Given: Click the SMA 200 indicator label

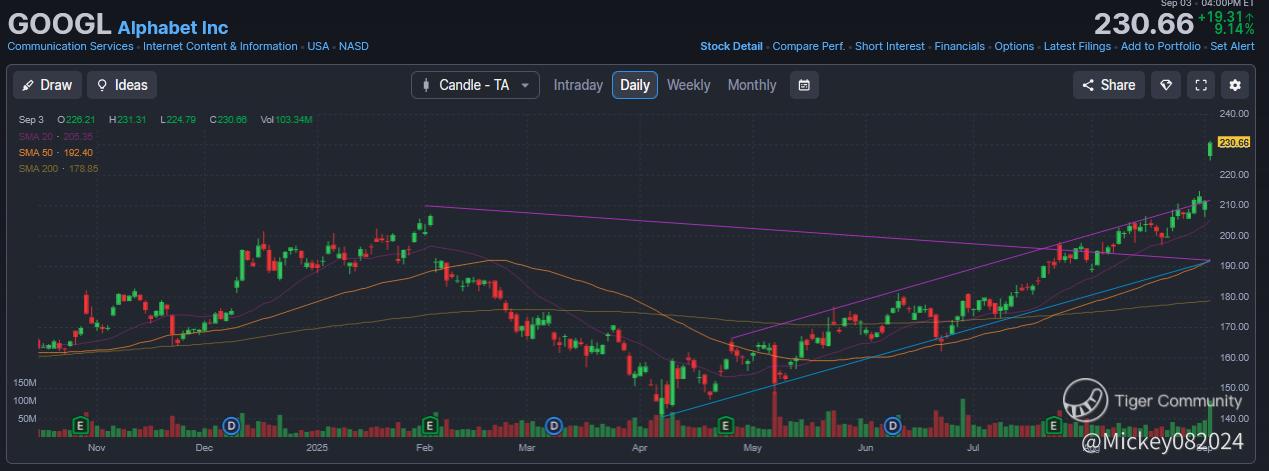Looking at the screenshot, I should (x=58, y=168).
